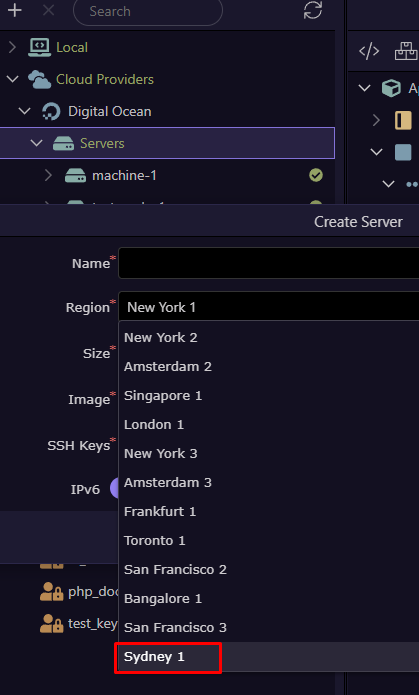The height and width of the screenshot is (695, 419).
Task: Click the machine-1 server icon
Action: [75, 175]
